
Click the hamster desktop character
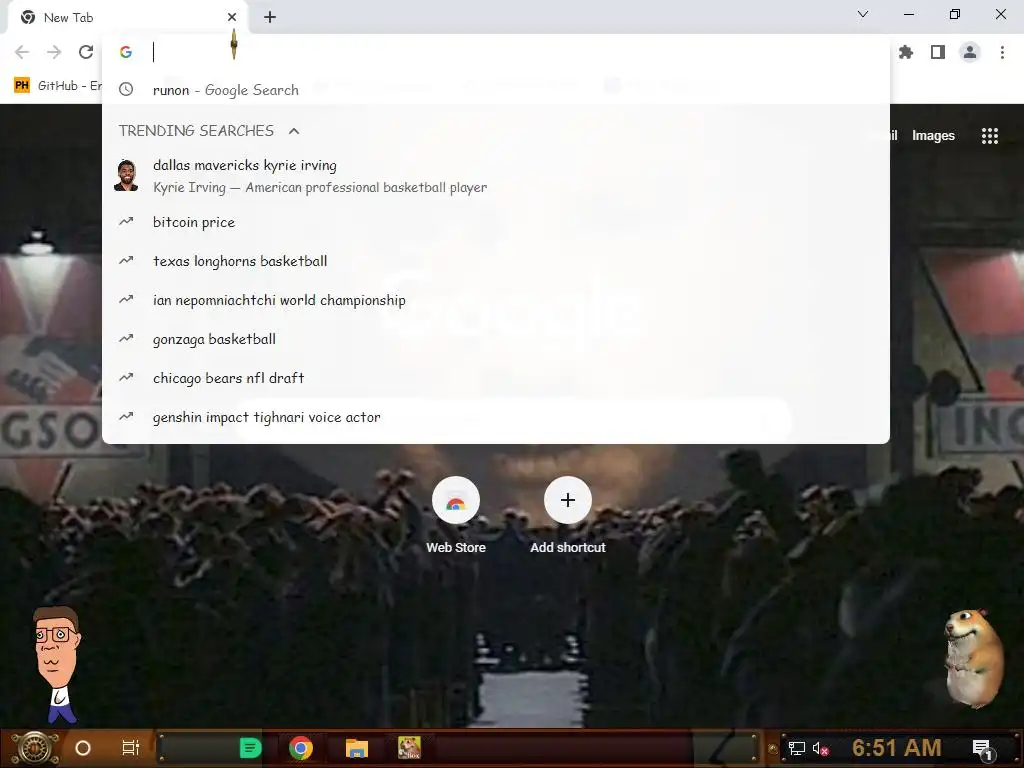(x=973, y=658)
